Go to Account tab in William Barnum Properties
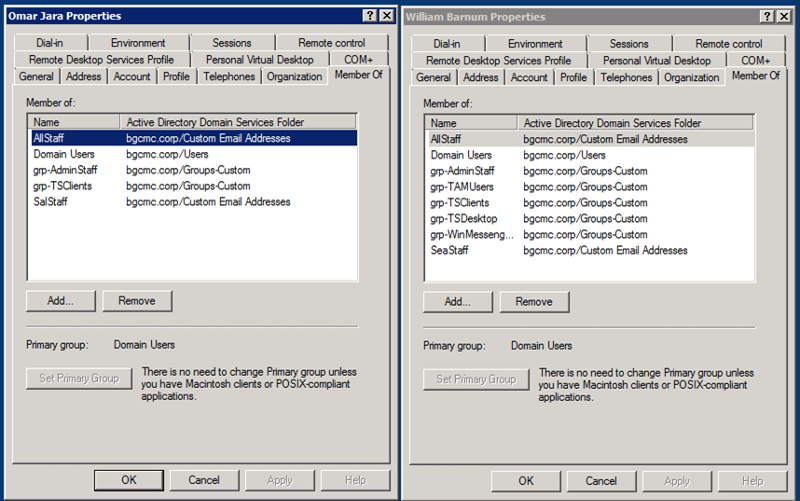 click(x=529, y=77)
